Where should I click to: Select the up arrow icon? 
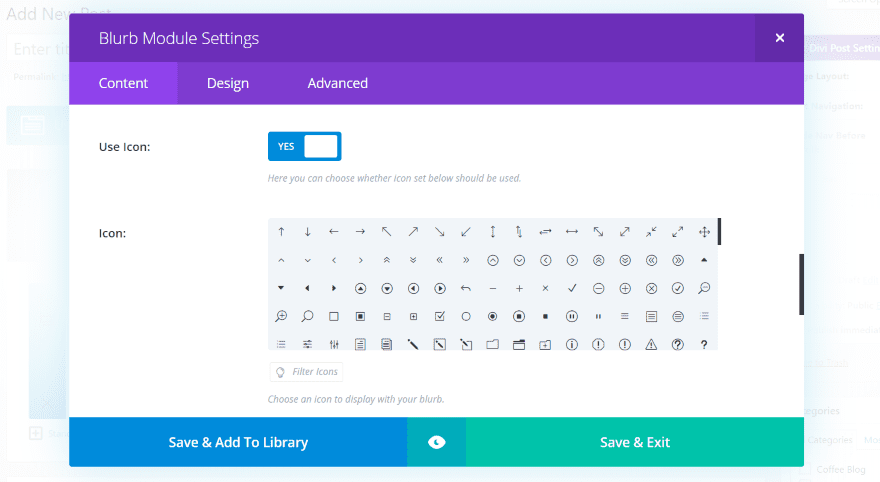(281, 232)
